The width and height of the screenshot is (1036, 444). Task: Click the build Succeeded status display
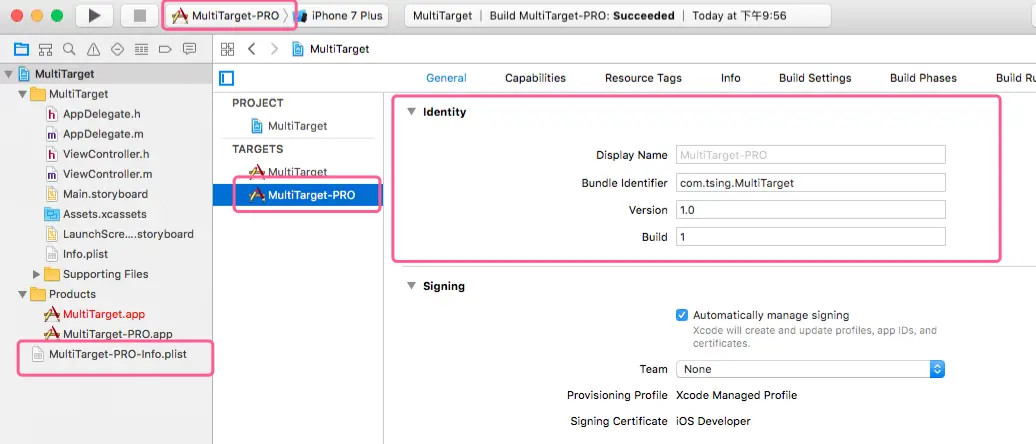click(618, 16)
